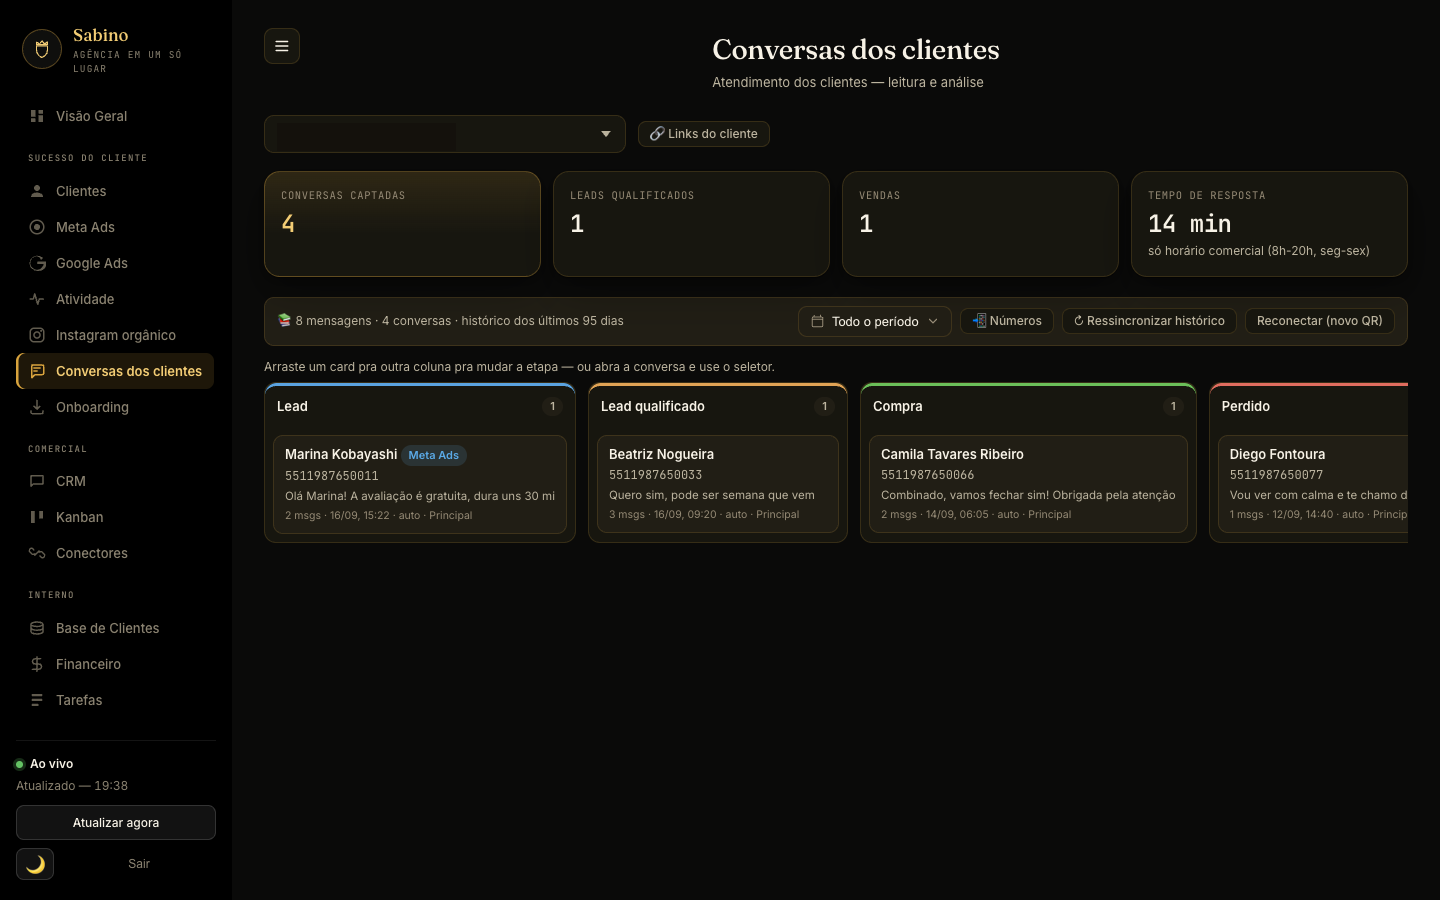Click the Conectores link icon
Image resolution: width=1440 pixels, height=900 pixels.
point(37,553)
